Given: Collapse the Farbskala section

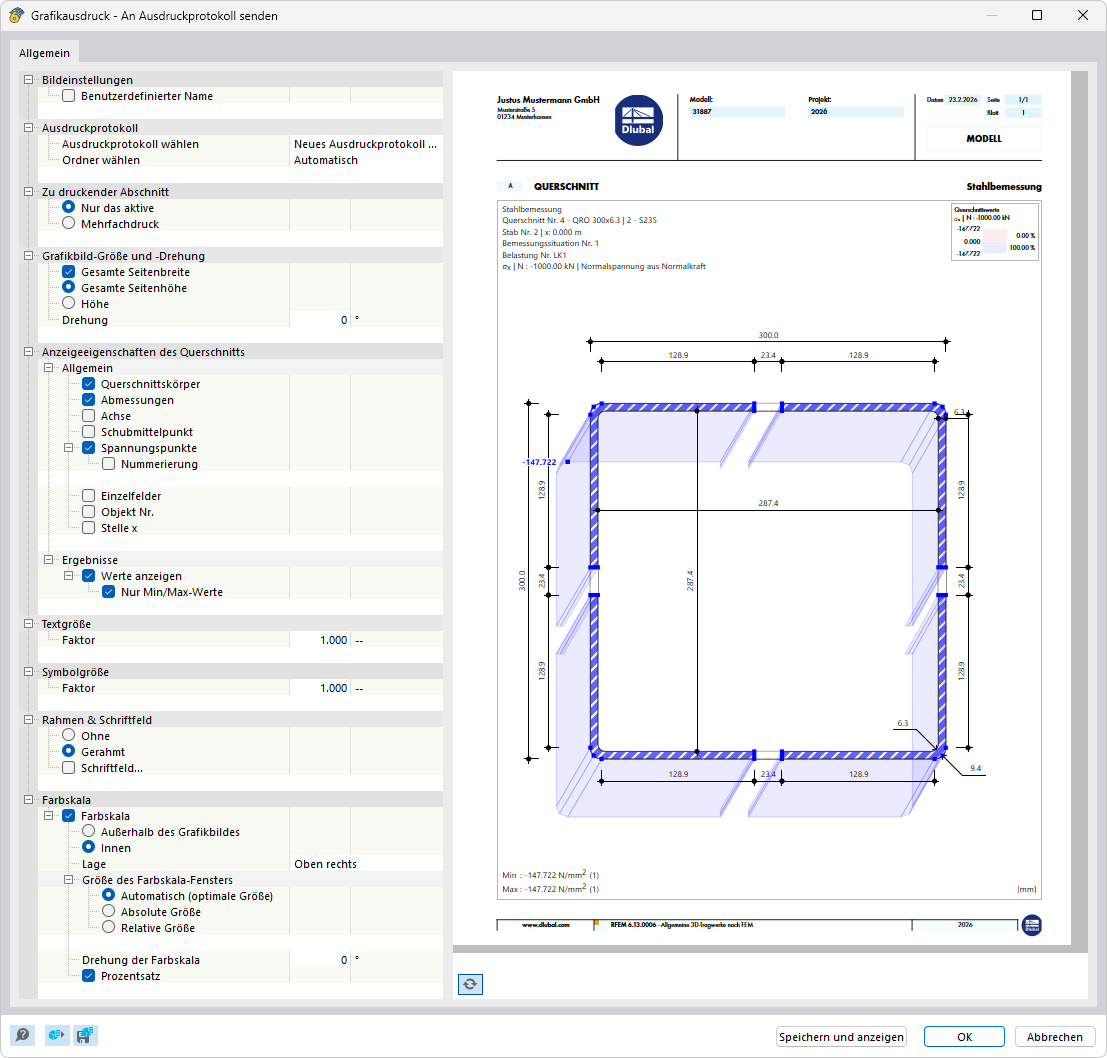Looking at the screenshot, I should coord(28,800).
